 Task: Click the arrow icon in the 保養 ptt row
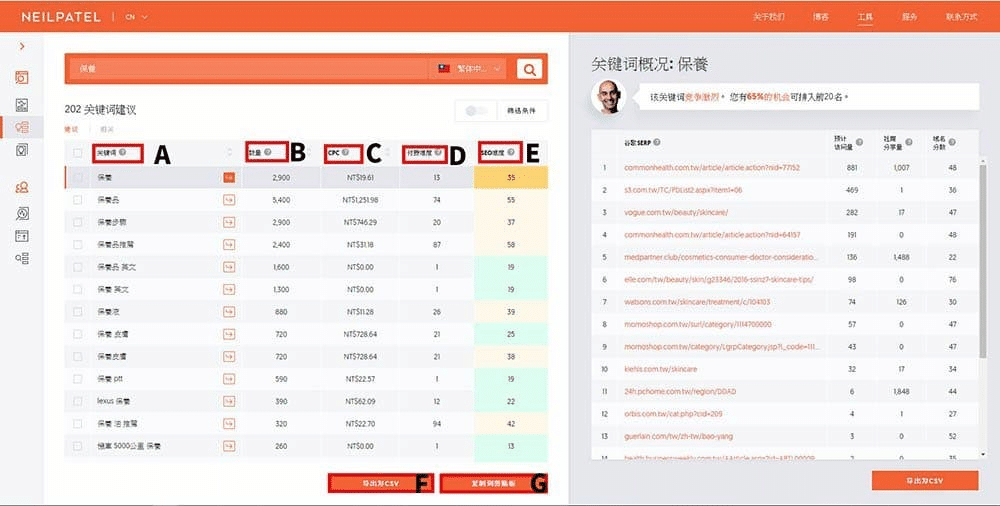click(x=229, y=378)
